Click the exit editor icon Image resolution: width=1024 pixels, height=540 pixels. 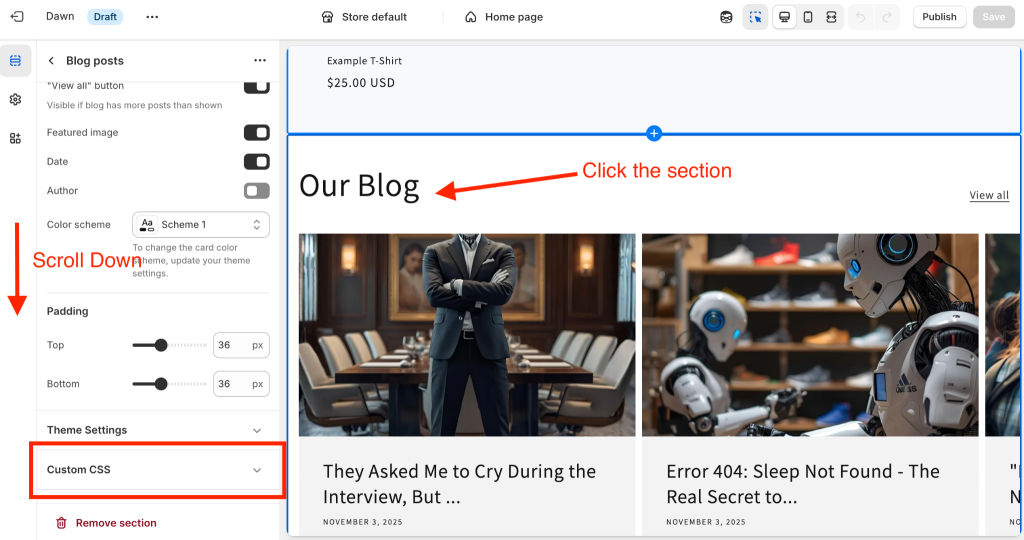click(17, 16)
